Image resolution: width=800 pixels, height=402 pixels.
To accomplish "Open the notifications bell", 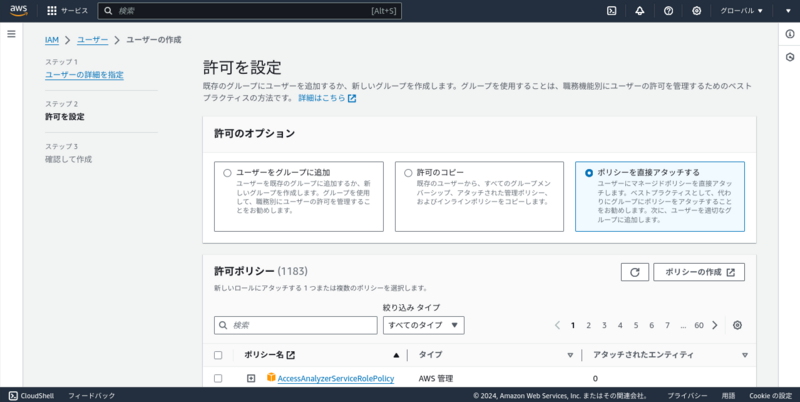I will (640, 11).
